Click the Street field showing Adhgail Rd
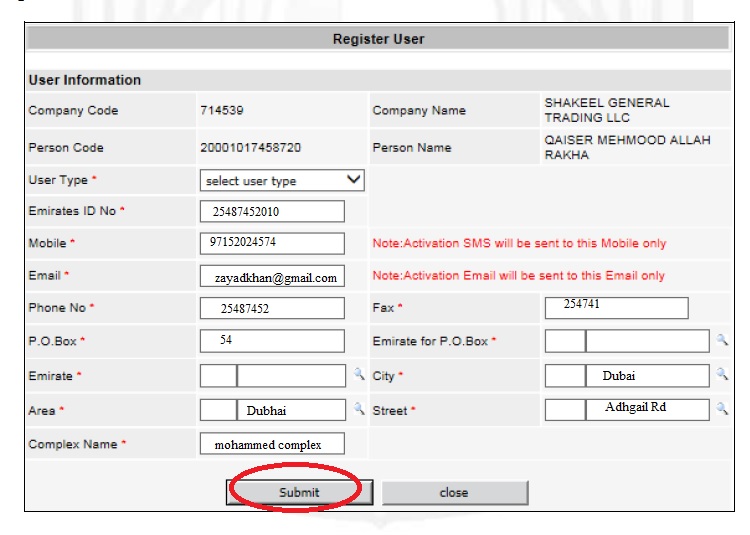Viewport: 750px width, 535px height. pos(647,409)
